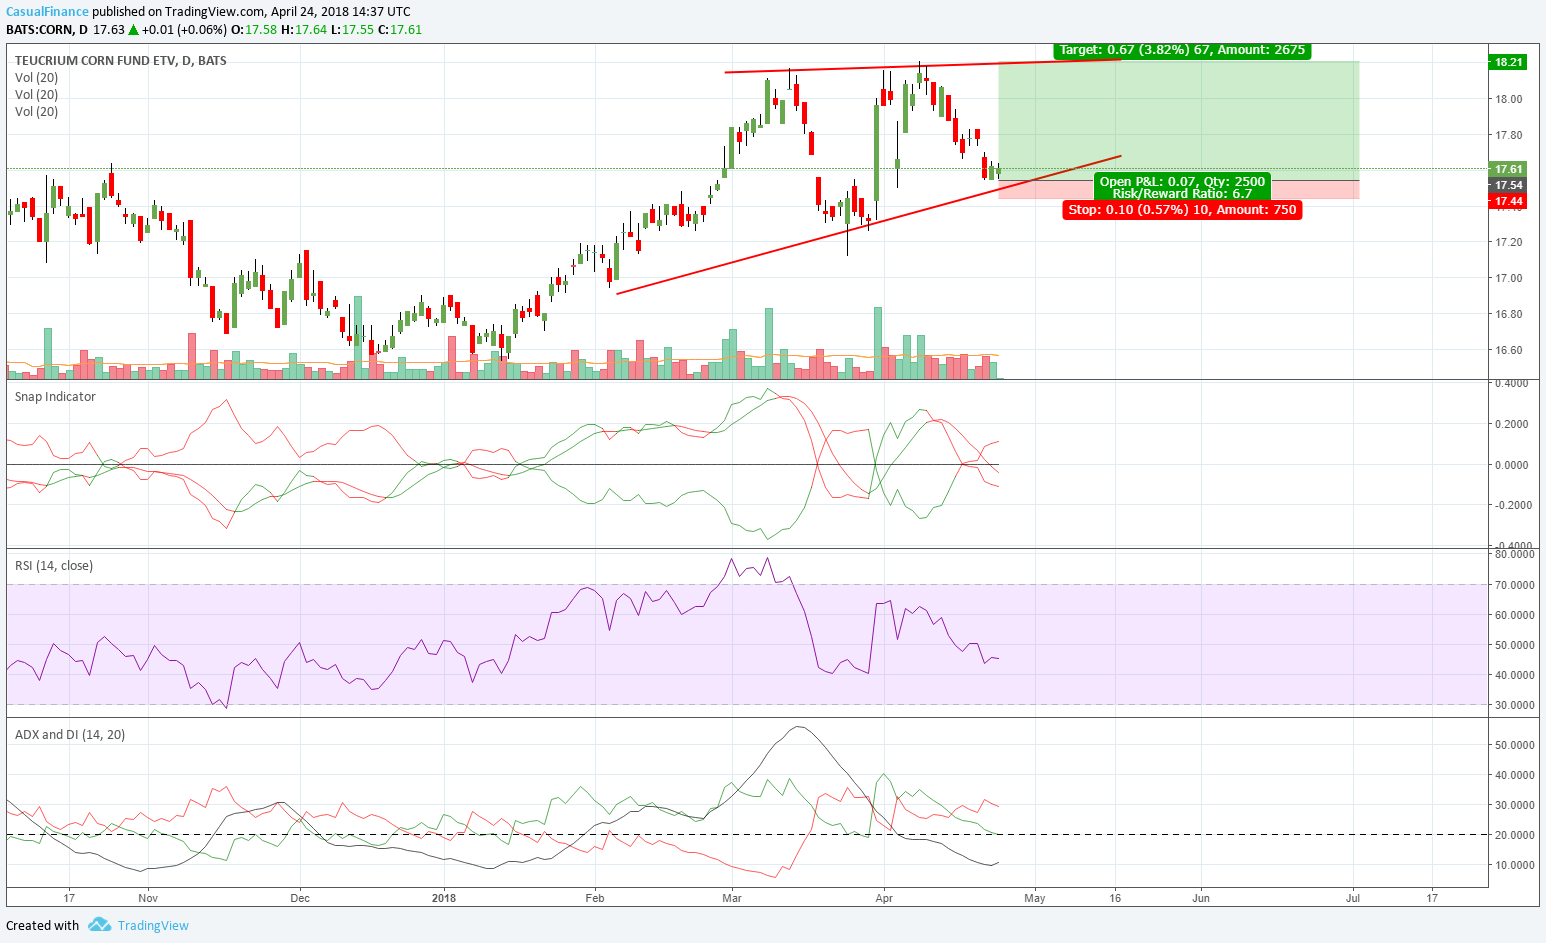Click the Dec label on time axis
The height and width of the screenshot is (943, 1546).
pos(300,898)
